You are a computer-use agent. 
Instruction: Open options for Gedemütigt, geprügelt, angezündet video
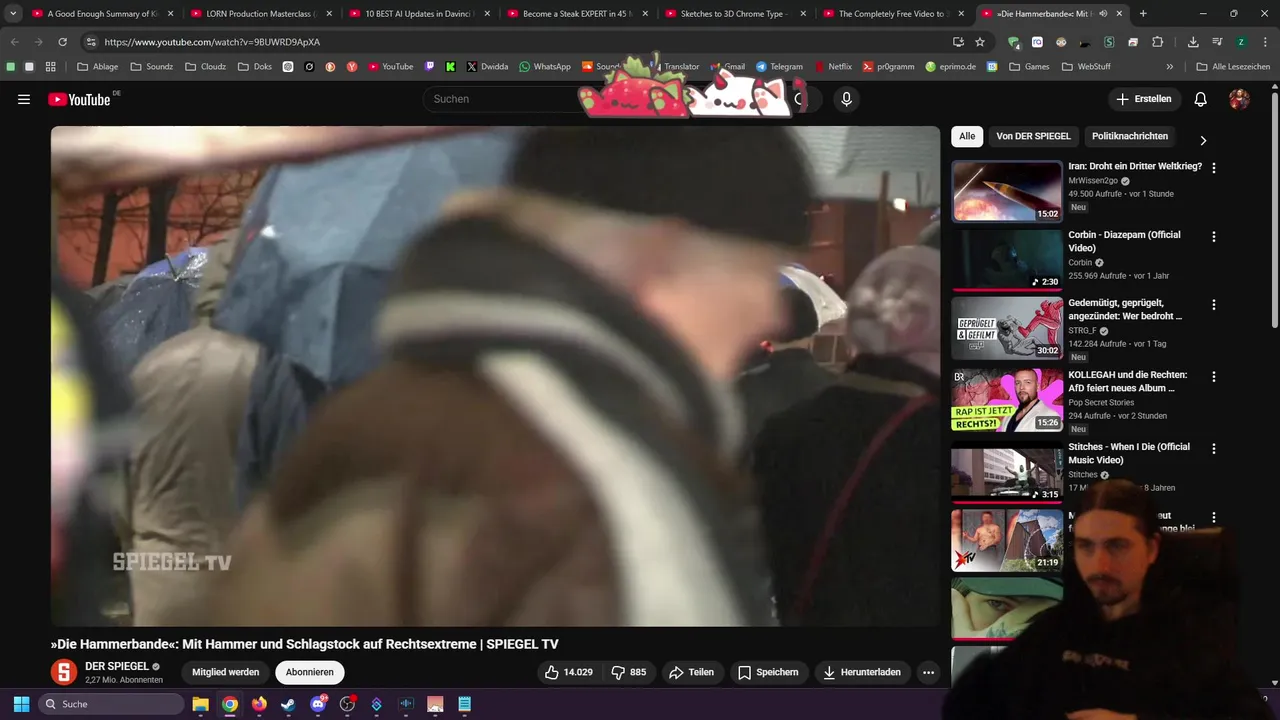1214,305
